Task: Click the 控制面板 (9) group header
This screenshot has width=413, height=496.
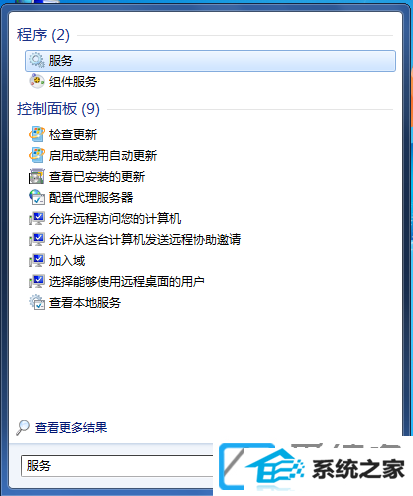Action: click(58, 109)
